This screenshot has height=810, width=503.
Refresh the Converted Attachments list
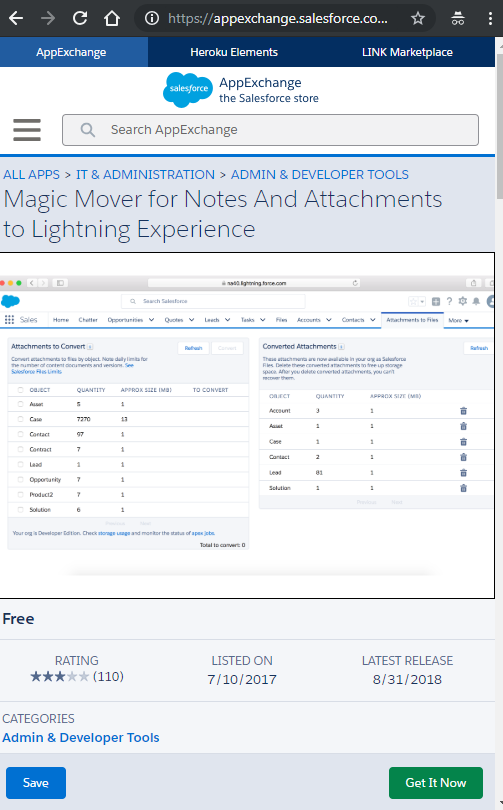click(479, 348)
